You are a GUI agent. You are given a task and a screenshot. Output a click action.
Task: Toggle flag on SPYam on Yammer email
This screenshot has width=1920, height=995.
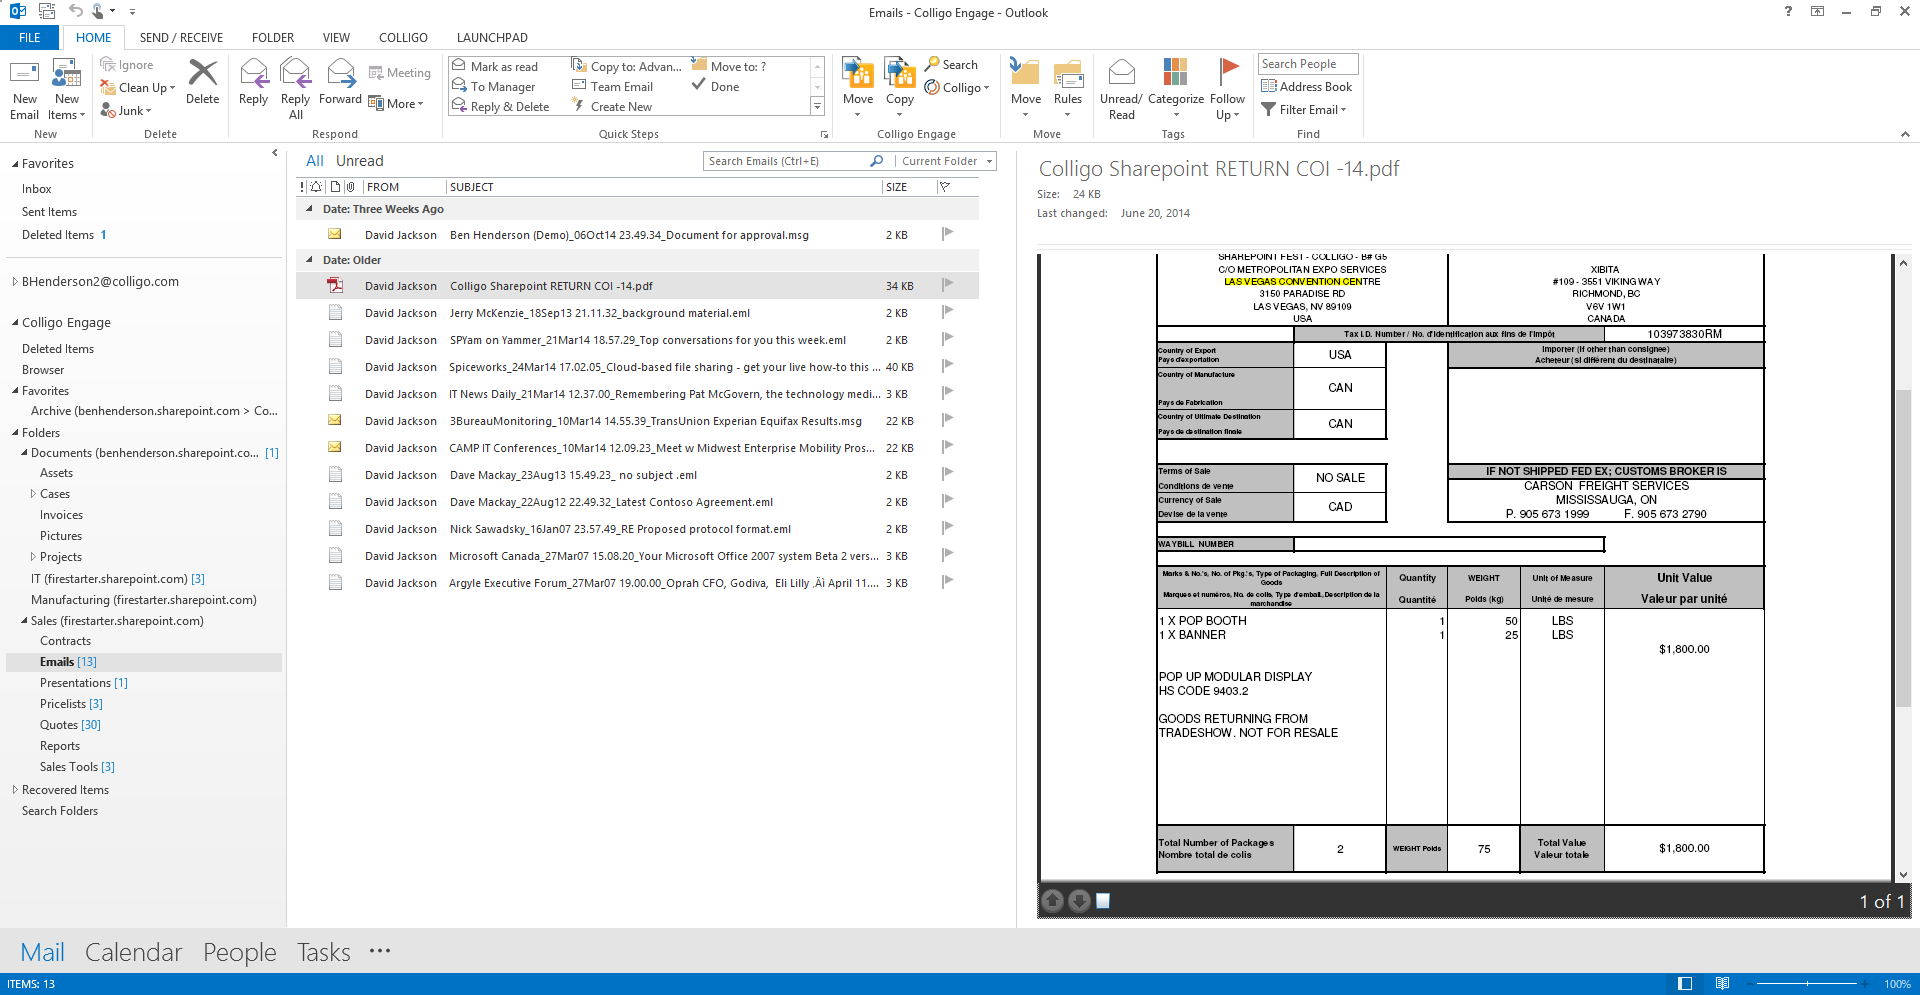coord(947,339)
